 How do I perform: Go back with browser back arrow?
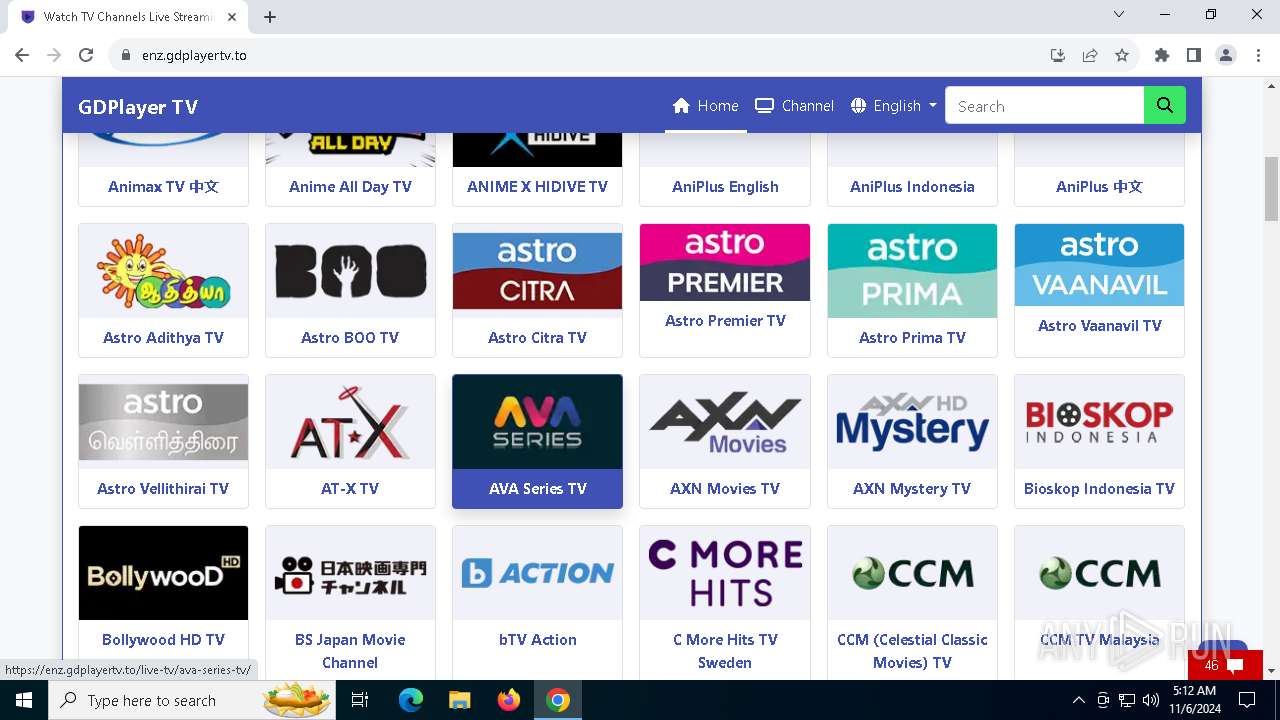coord(22,55)
